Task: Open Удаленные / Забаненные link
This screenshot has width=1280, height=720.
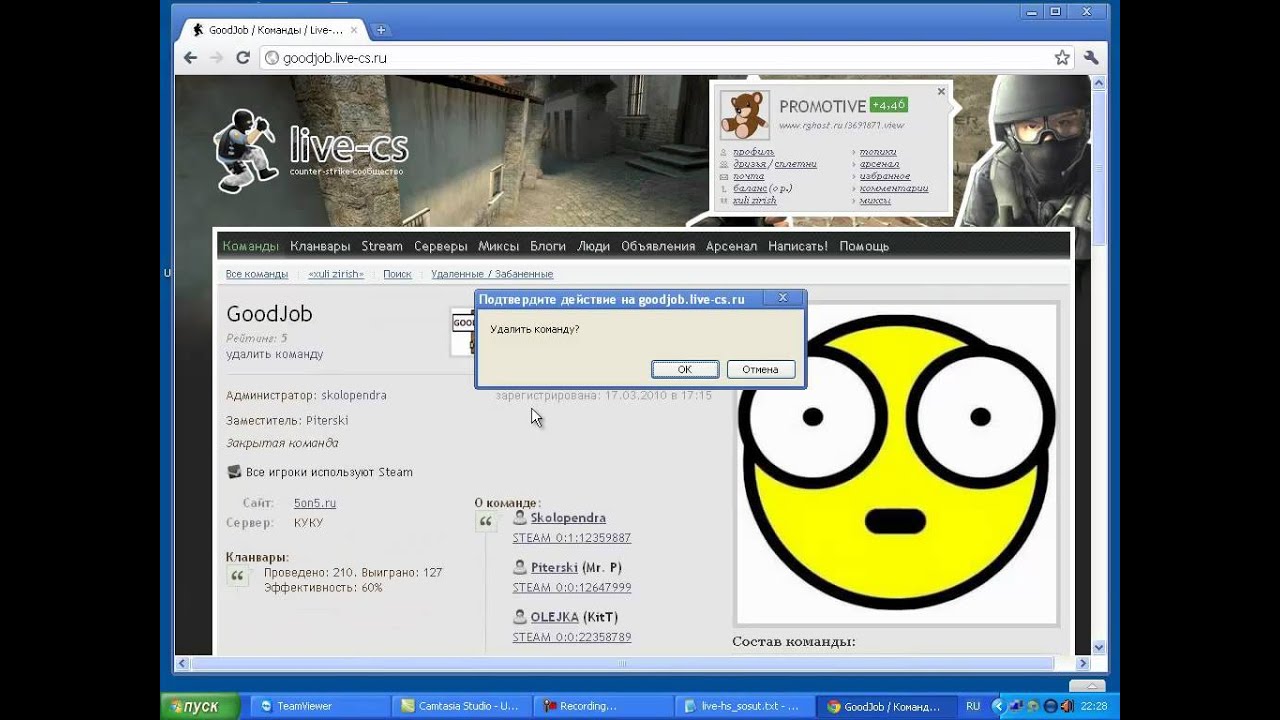Action: [492, 274]
